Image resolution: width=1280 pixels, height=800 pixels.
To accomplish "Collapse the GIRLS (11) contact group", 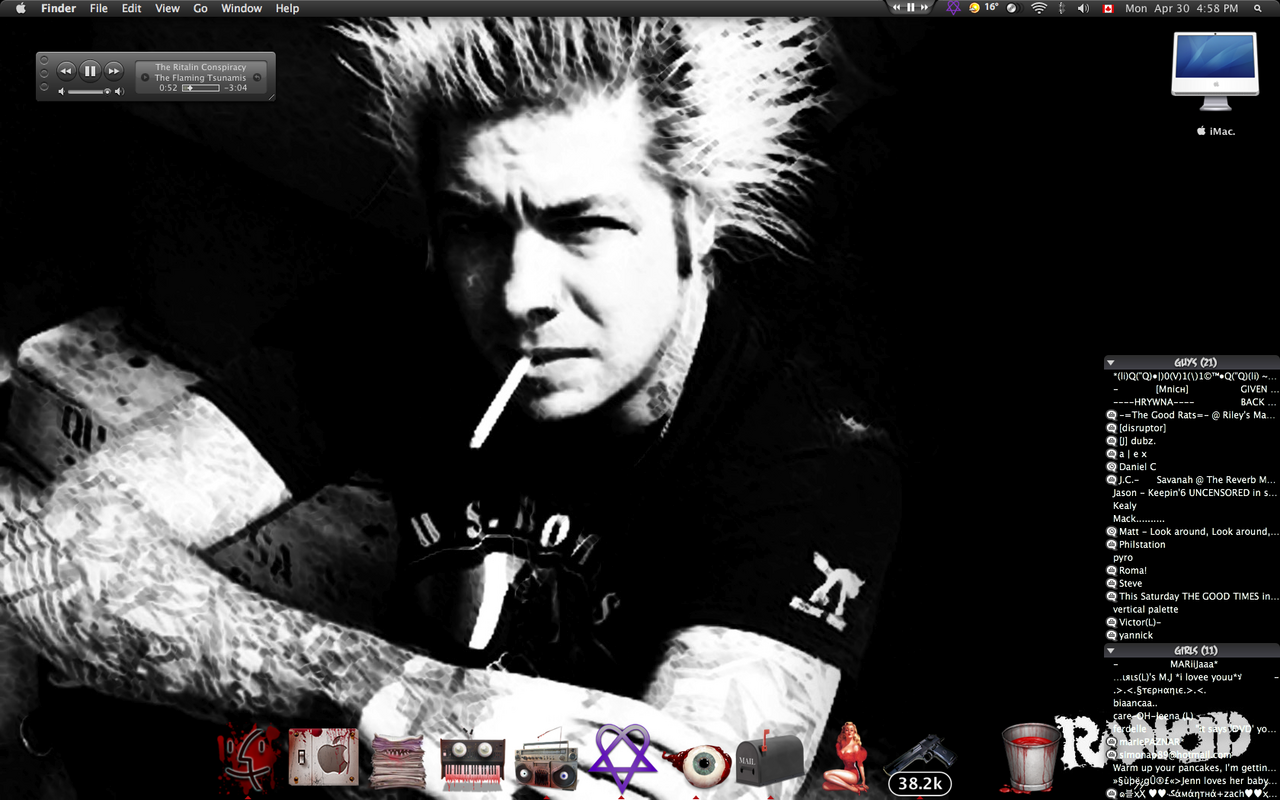I will point(1110,650).
